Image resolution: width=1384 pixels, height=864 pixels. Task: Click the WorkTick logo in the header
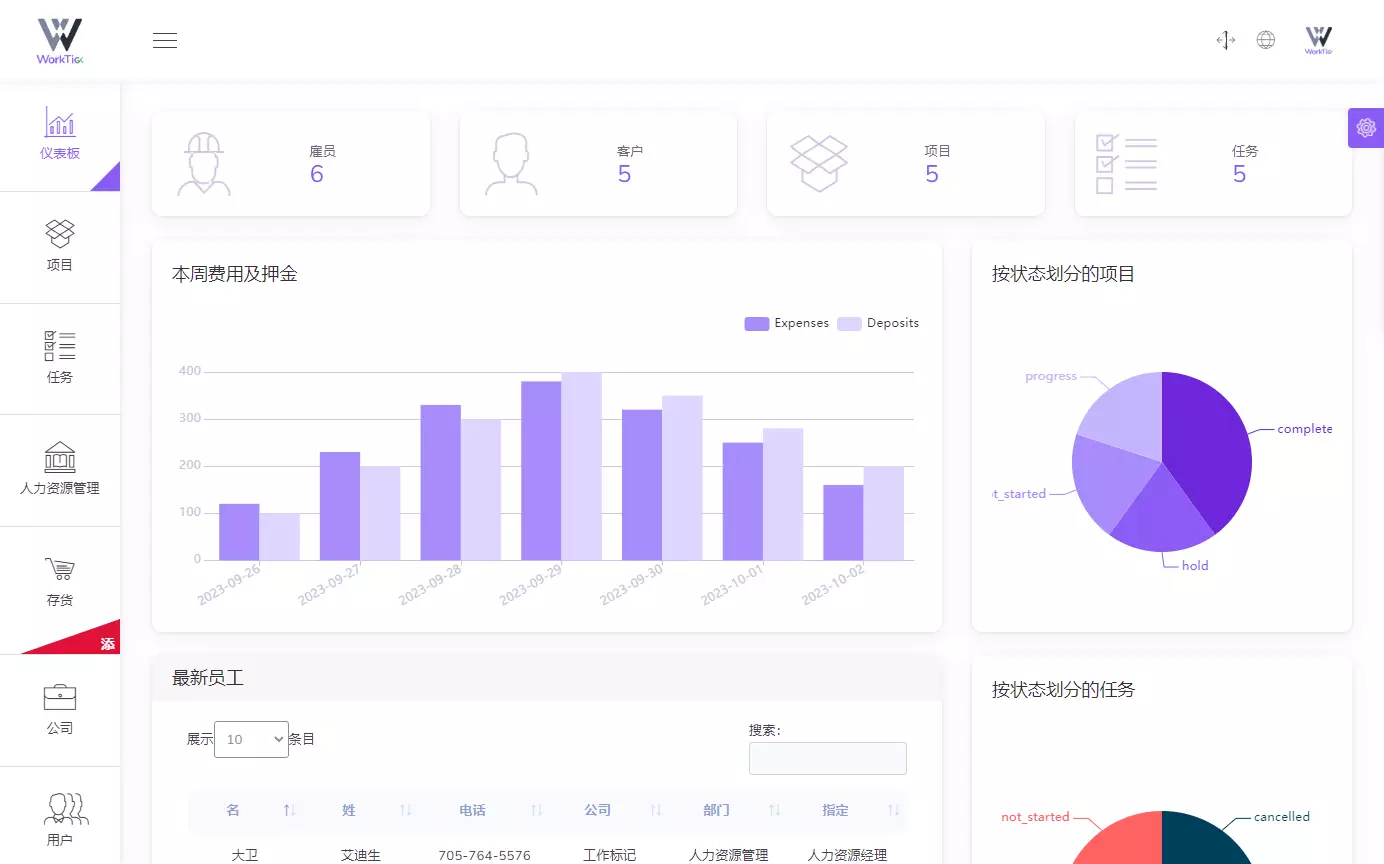click(x=60, y=41)
